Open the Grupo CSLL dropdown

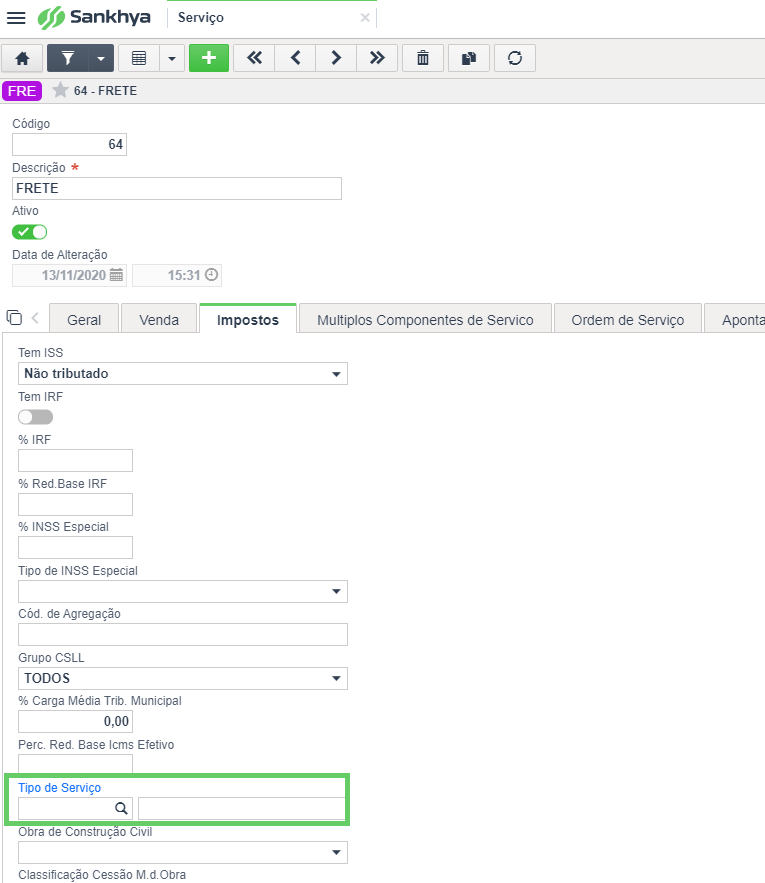pos(183,678)
